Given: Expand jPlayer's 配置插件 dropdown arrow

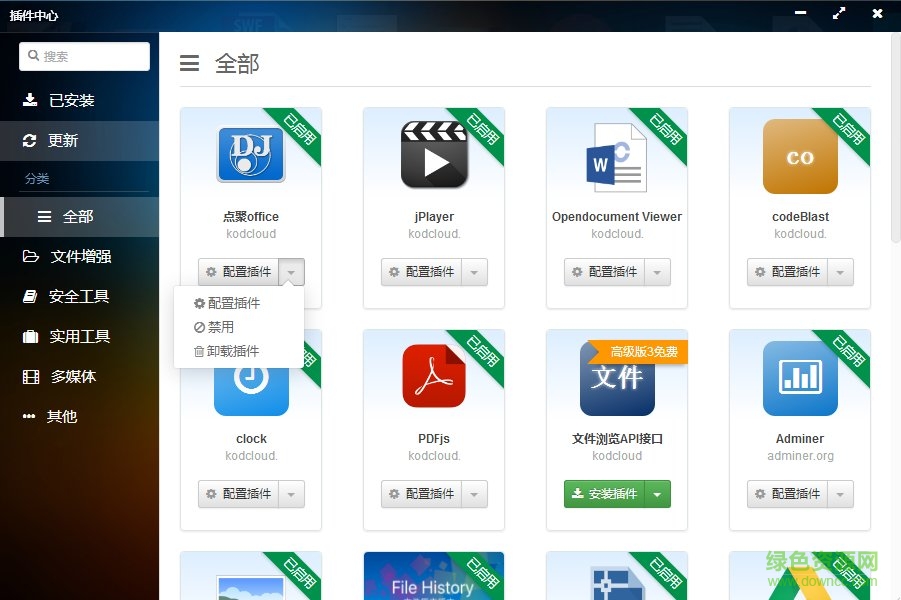Looking at the screenshot, I should [474, 271].
